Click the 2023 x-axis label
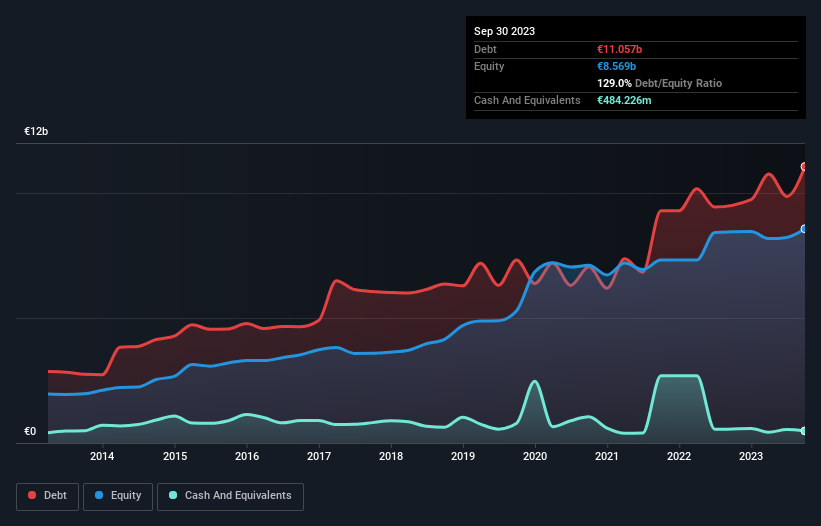This screenshot has width=821, height=526. (x=751, y=456)
